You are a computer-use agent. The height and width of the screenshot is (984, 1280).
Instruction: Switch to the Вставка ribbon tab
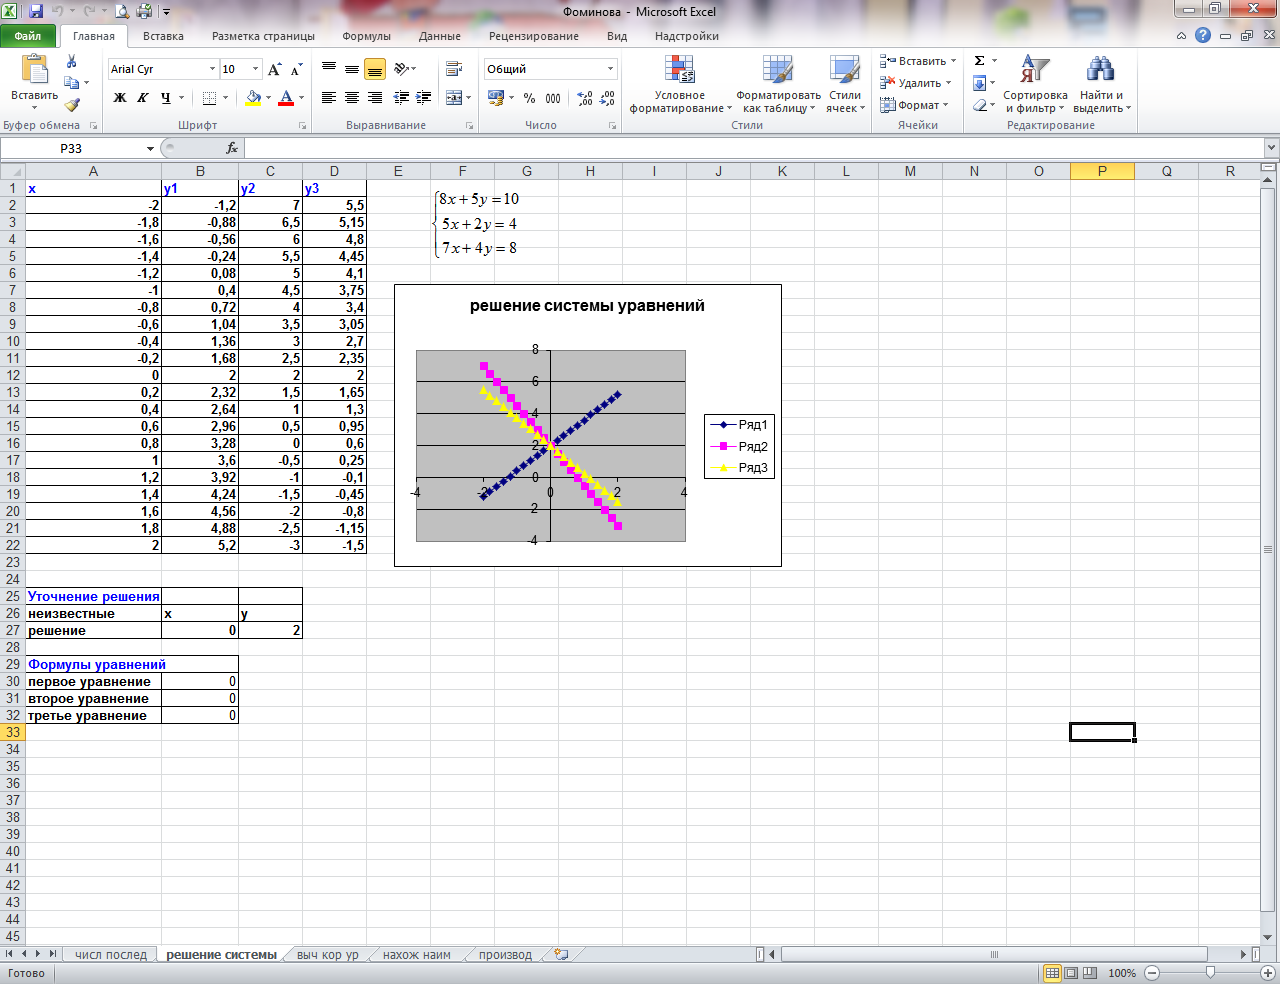pos(163,36)
